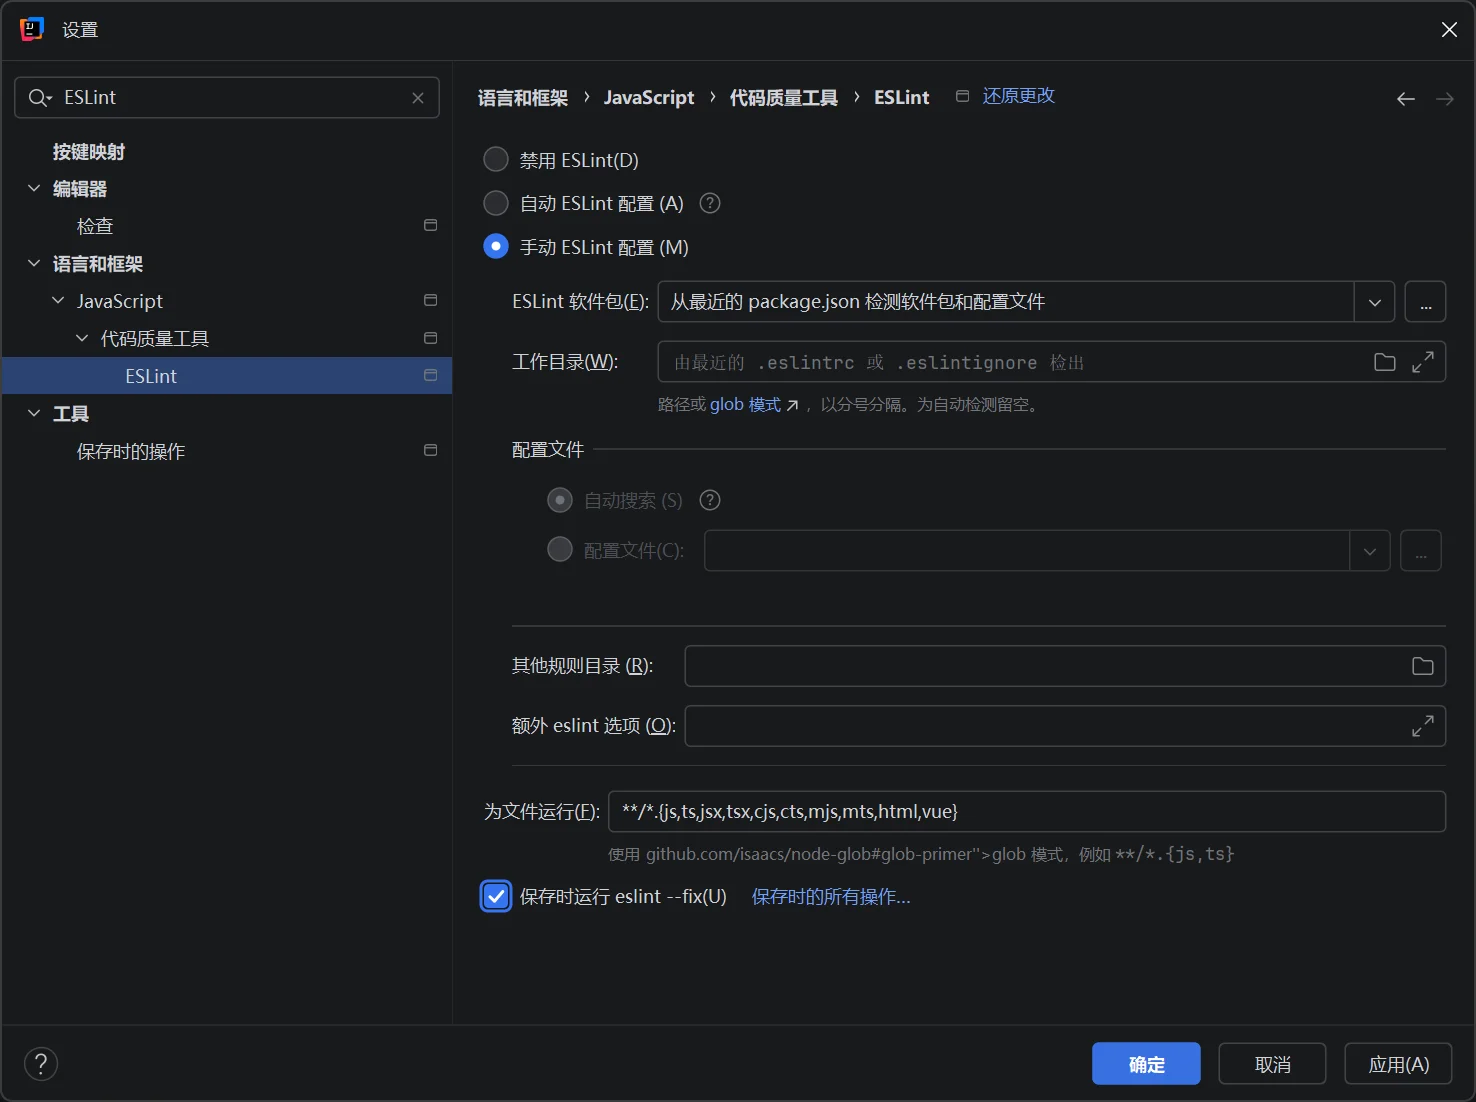Click the 还原更改 link

[x=1019, y=96]
